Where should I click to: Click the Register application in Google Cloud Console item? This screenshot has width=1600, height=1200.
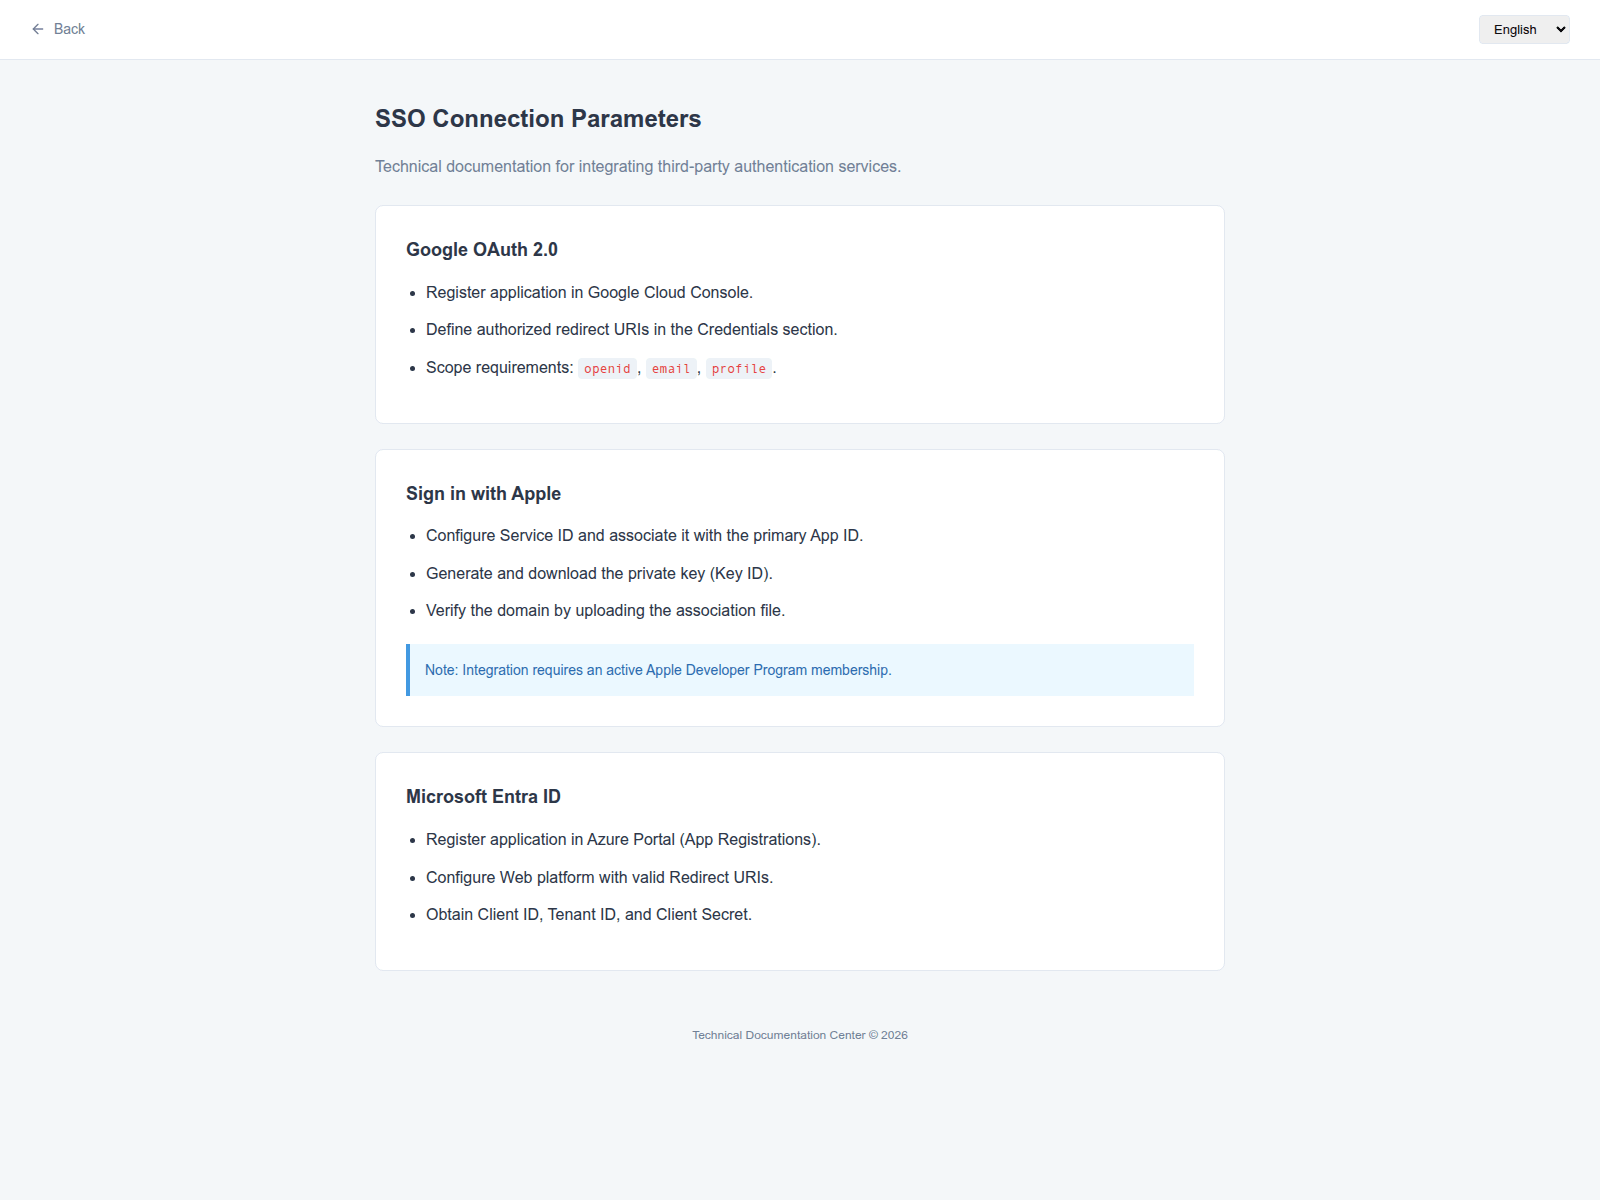[589, 293]
